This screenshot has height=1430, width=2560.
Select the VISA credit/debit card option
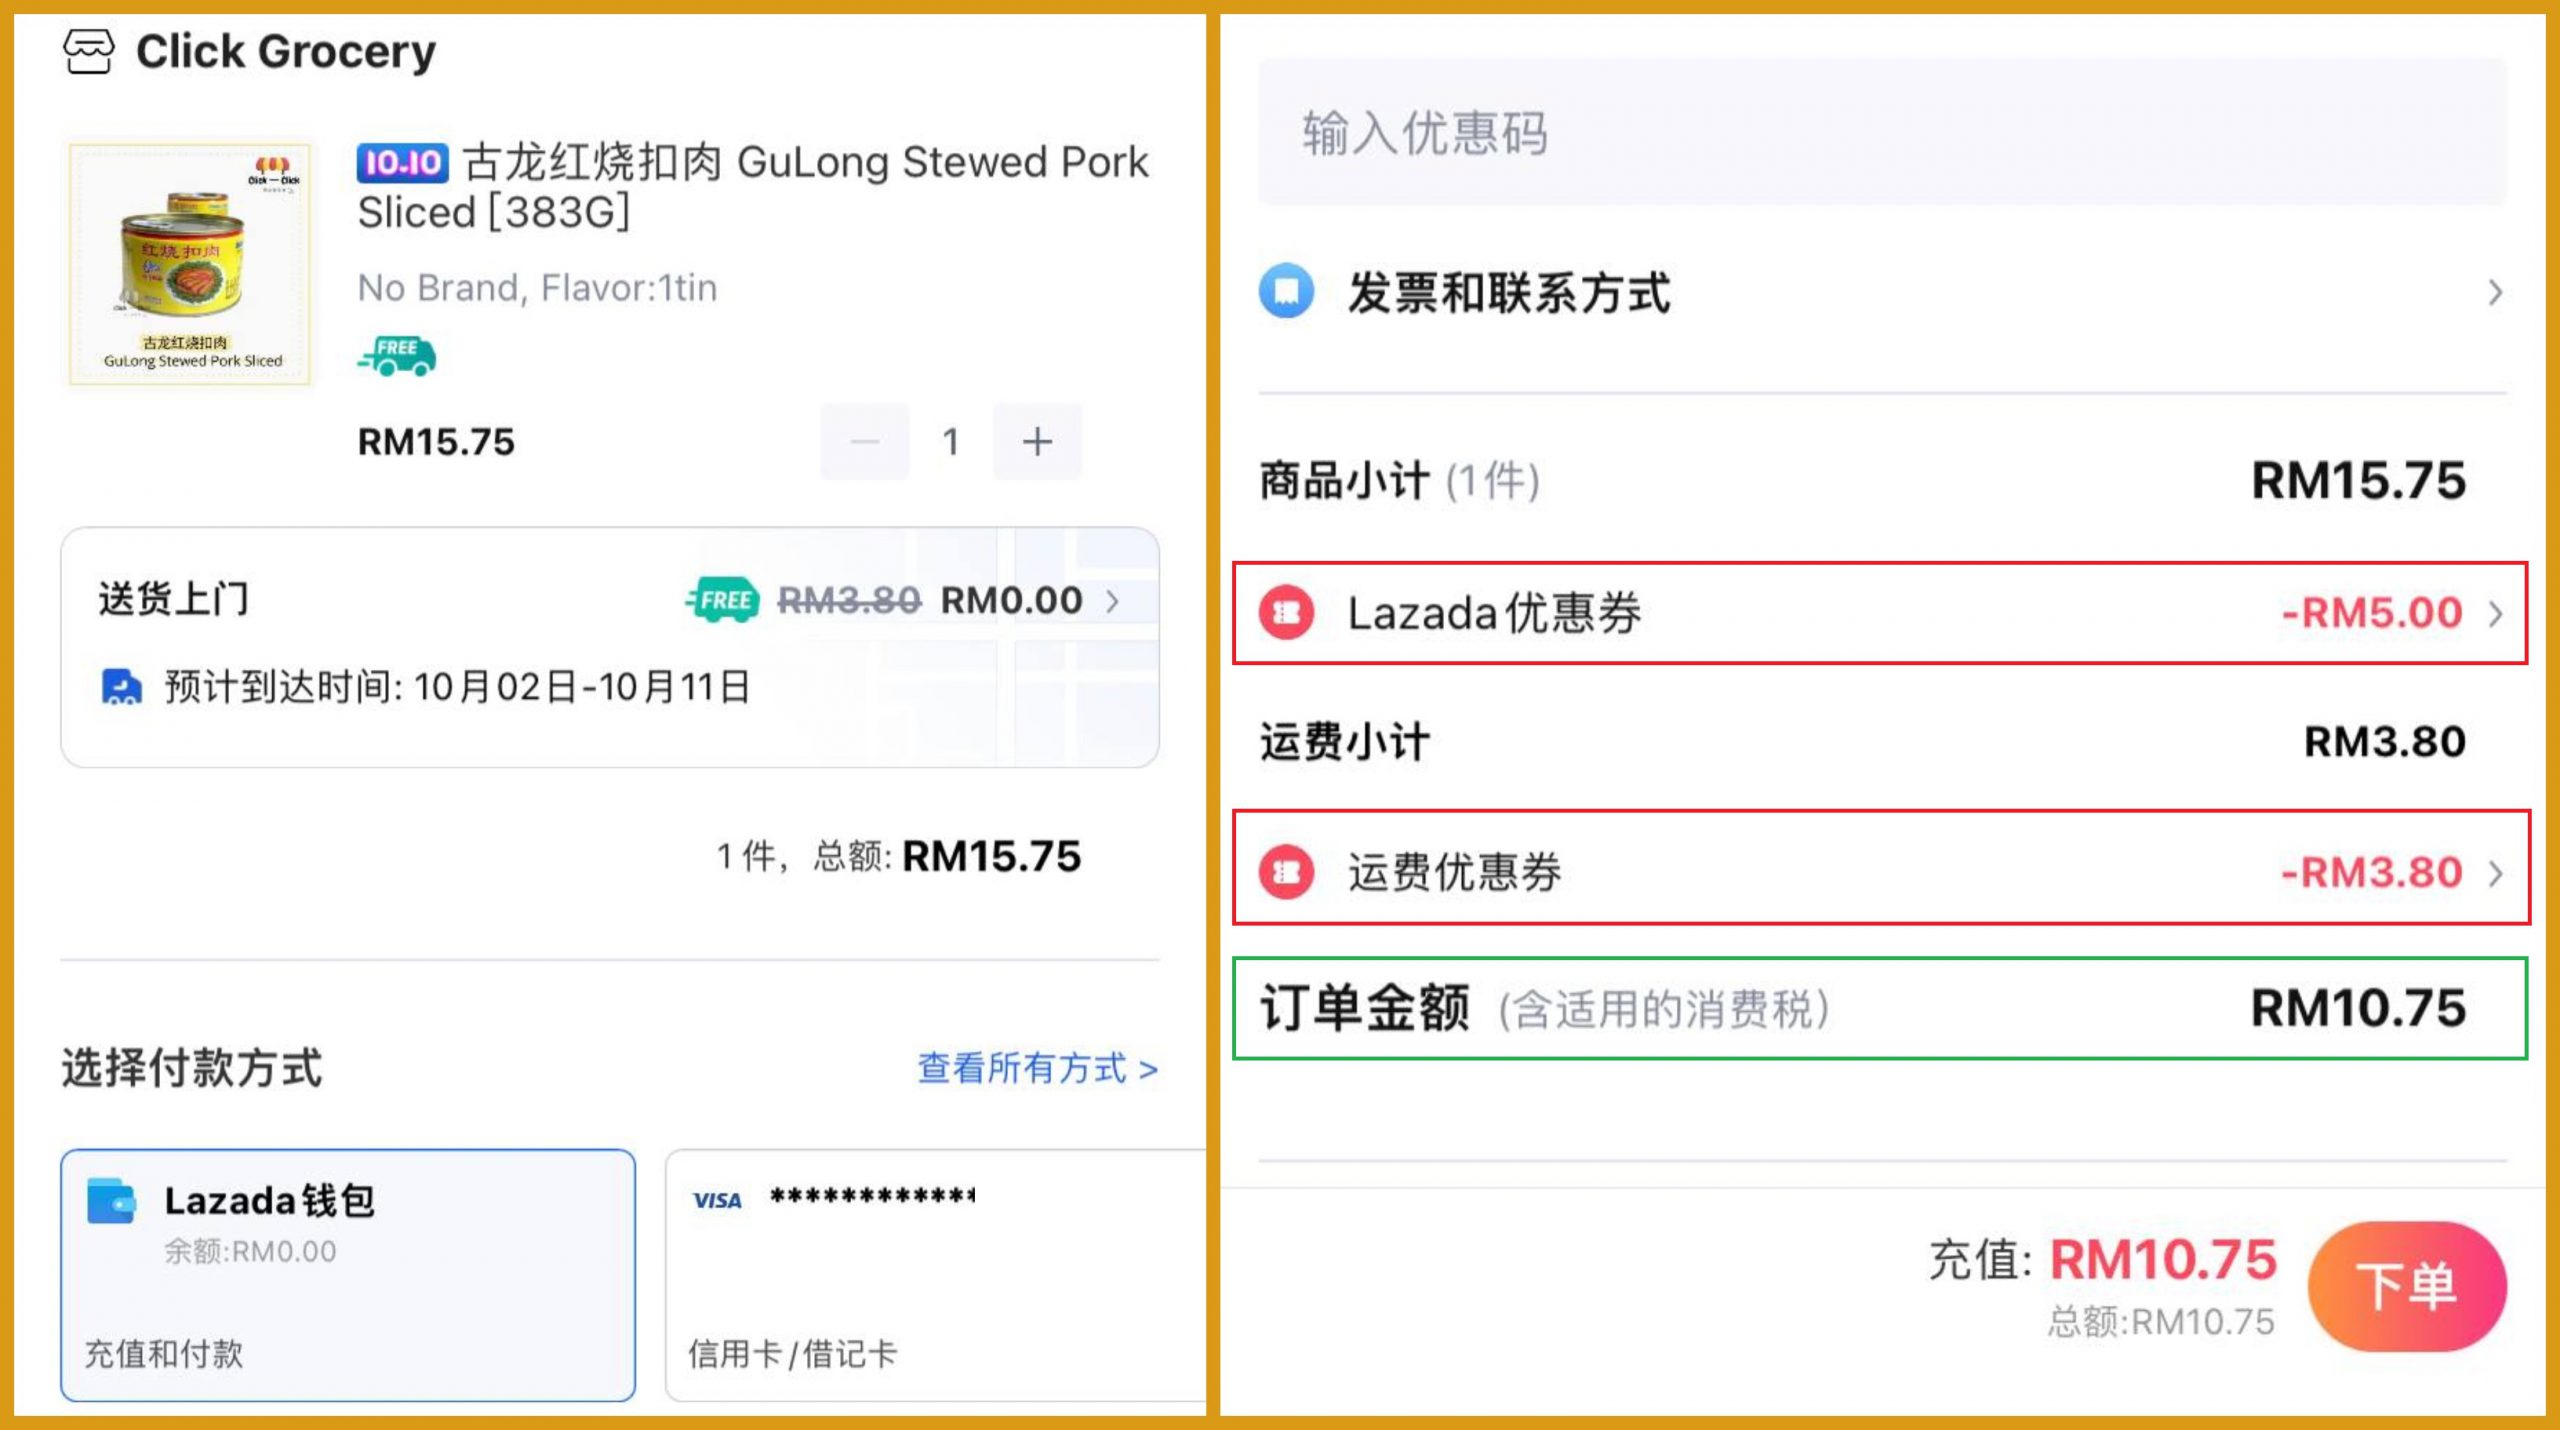tap(935, 1274)
